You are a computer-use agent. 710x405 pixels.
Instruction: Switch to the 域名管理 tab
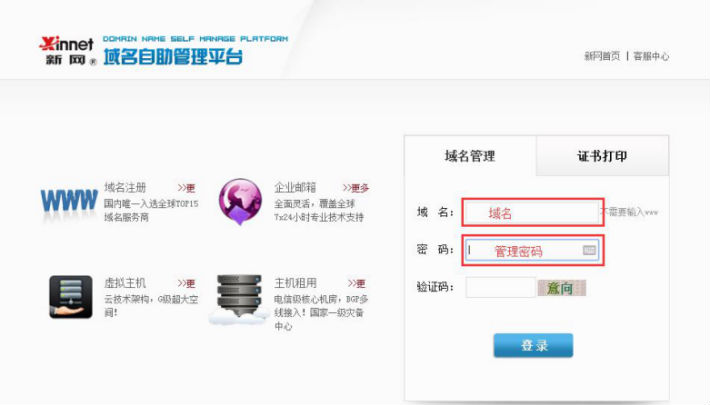(x=470, y=156)
